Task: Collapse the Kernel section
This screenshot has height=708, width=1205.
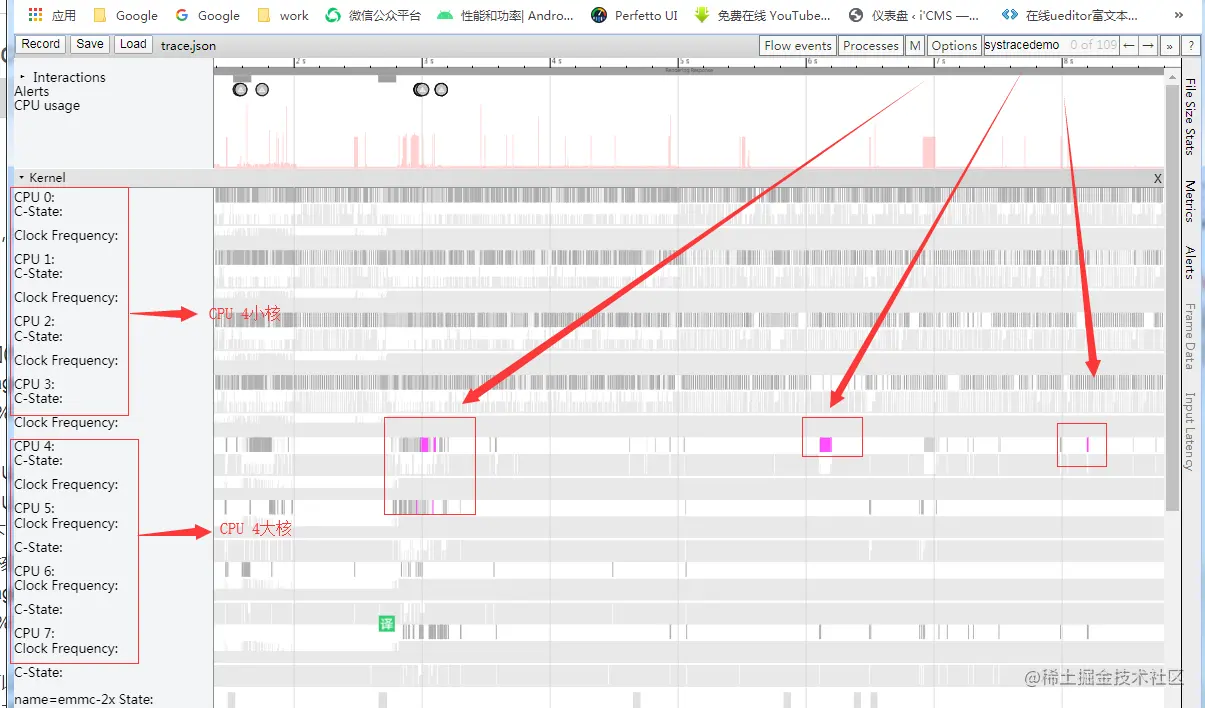Action: 22,177
